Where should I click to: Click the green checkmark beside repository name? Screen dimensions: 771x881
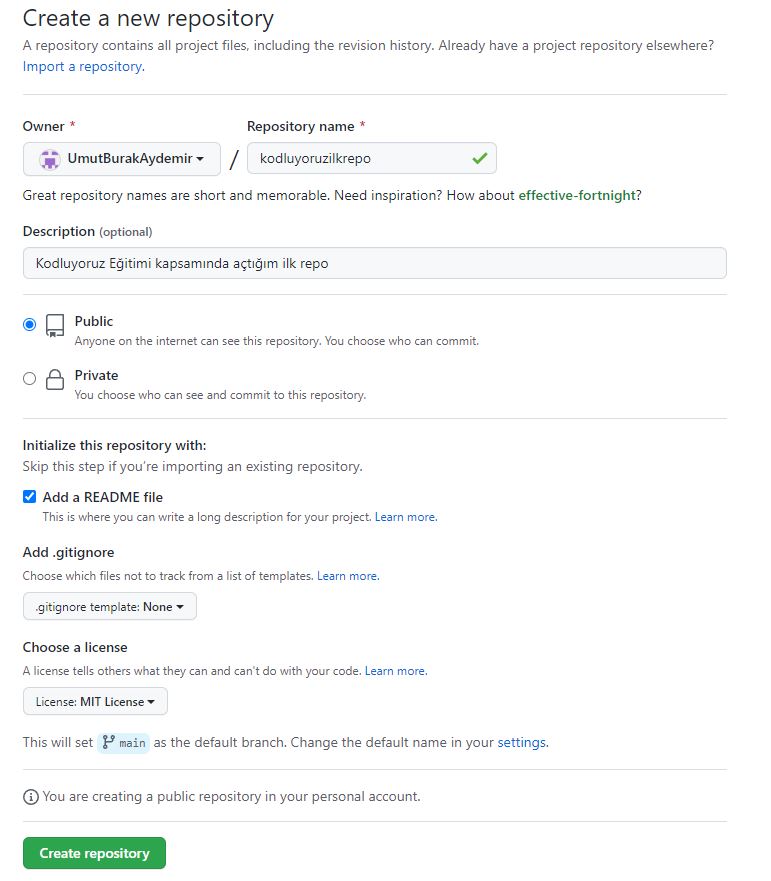click(481, 159)
